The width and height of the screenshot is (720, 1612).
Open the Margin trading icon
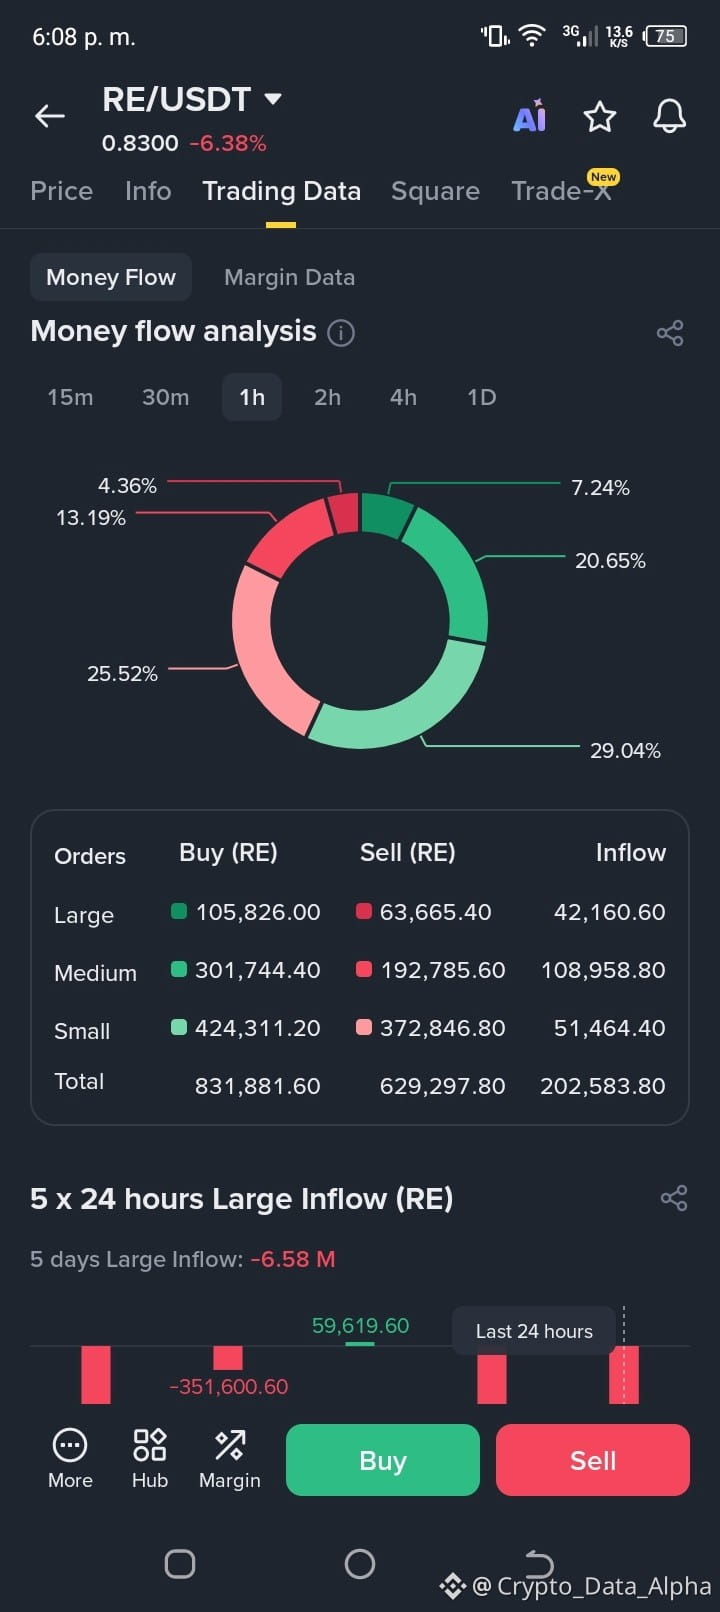pos(230,1459)
